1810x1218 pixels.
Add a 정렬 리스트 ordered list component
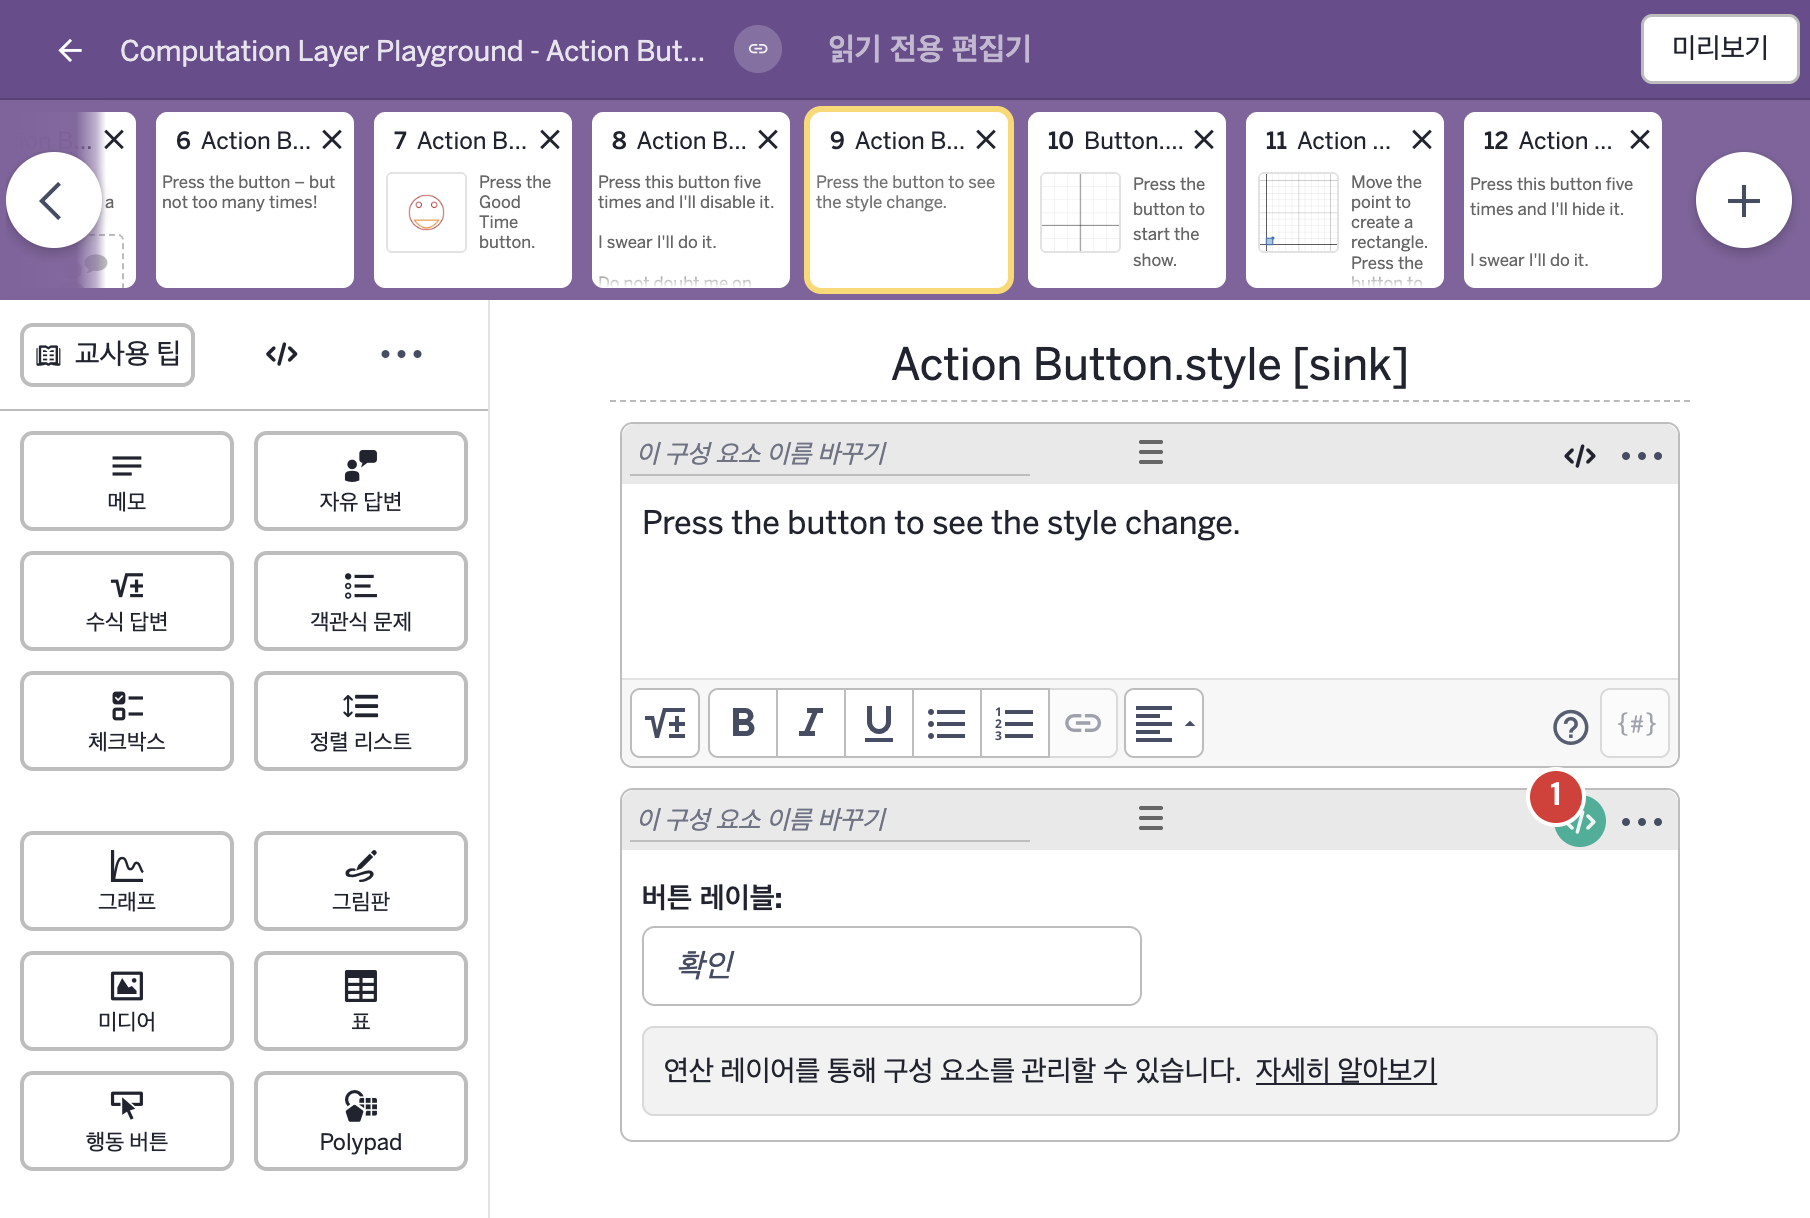[x=361, y=721]
